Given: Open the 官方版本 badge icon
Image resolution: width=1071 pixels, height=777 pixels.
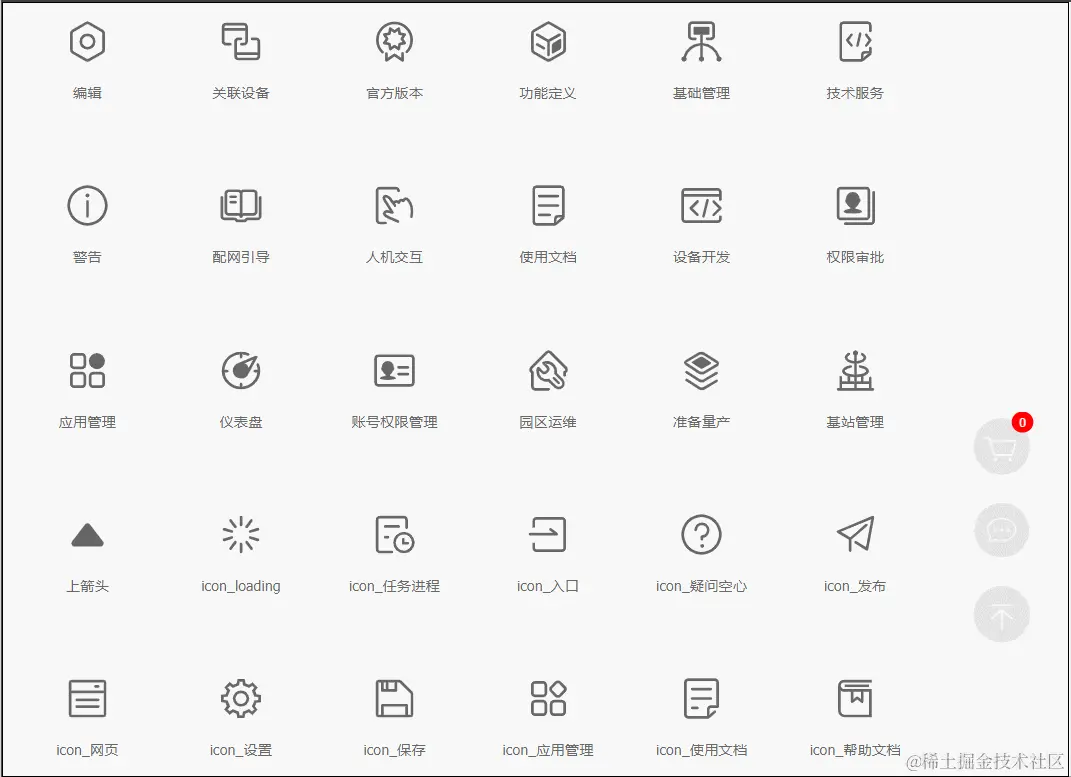Looking at the screenshot, I should [394, 41].
